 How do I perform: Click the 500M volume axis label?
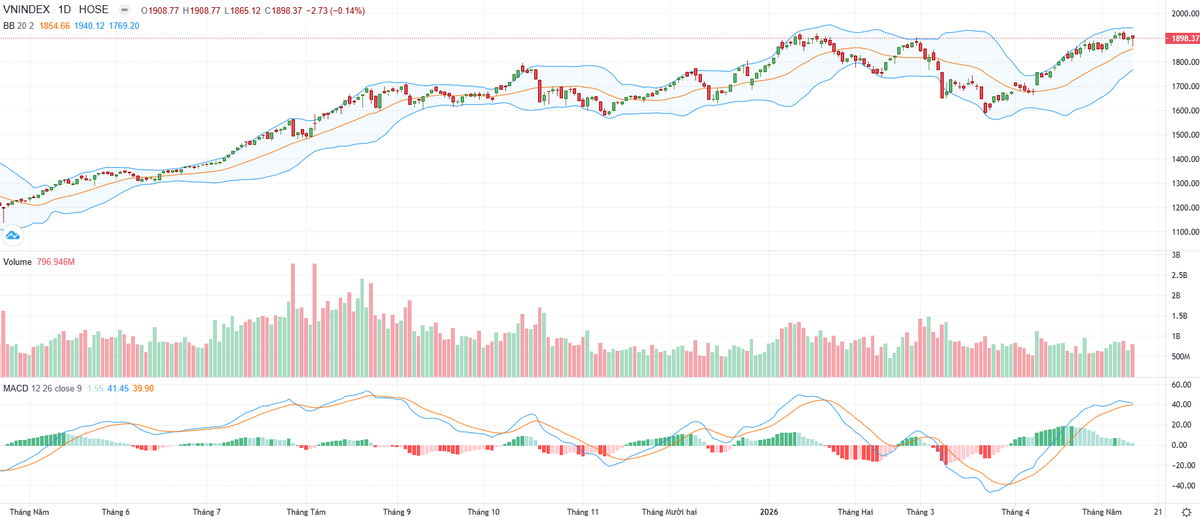click(1181, 357)
